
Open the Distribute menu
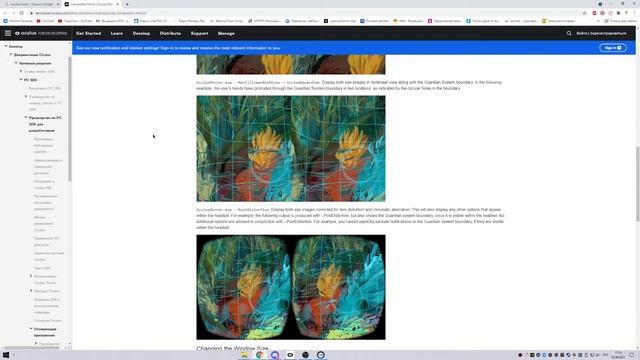click(x=170, y=33)
